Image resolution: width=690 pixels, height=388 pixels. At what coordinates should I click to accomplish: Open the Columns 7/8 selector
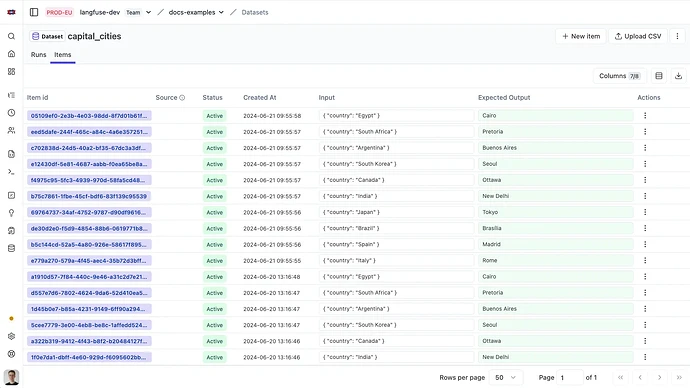coord(619,76)
